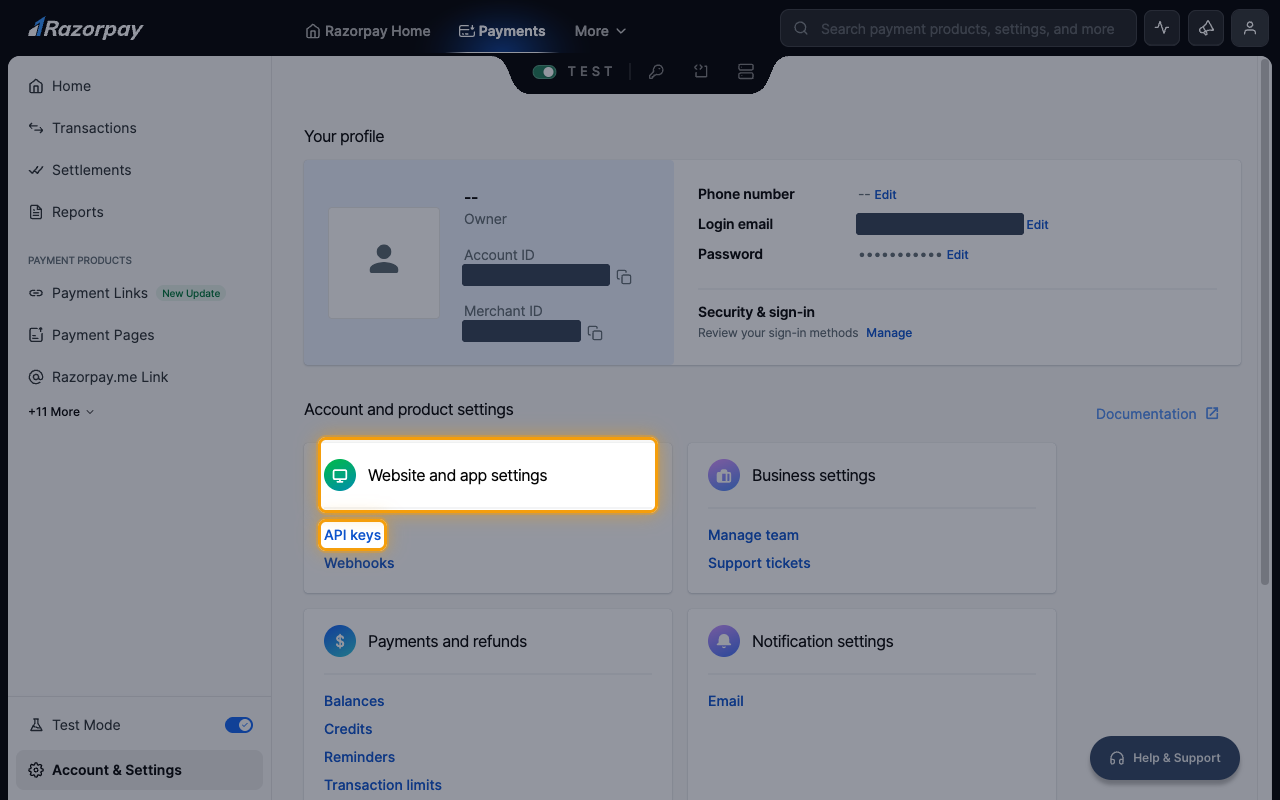
Task: Open the announcements megaphone icon
Action: click(x=1206, y=29)
